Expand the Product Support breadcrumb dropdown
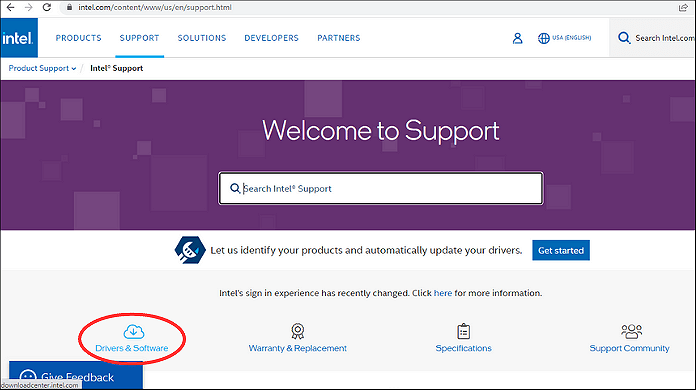This screenshot has height=390, width=696. click(42, 68)
